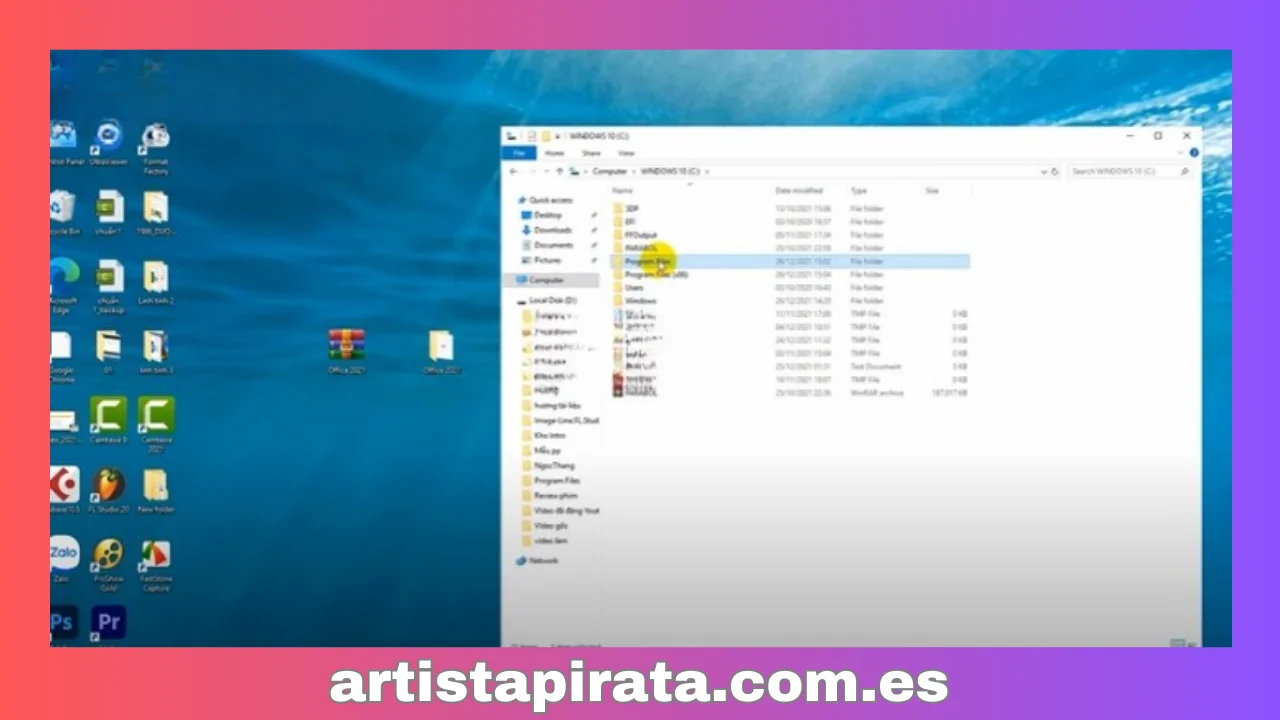Image resolution: width=1280 pixels, height=720 pixels.
Task: Select Desktop in the navigation pane
Action: 541,215
